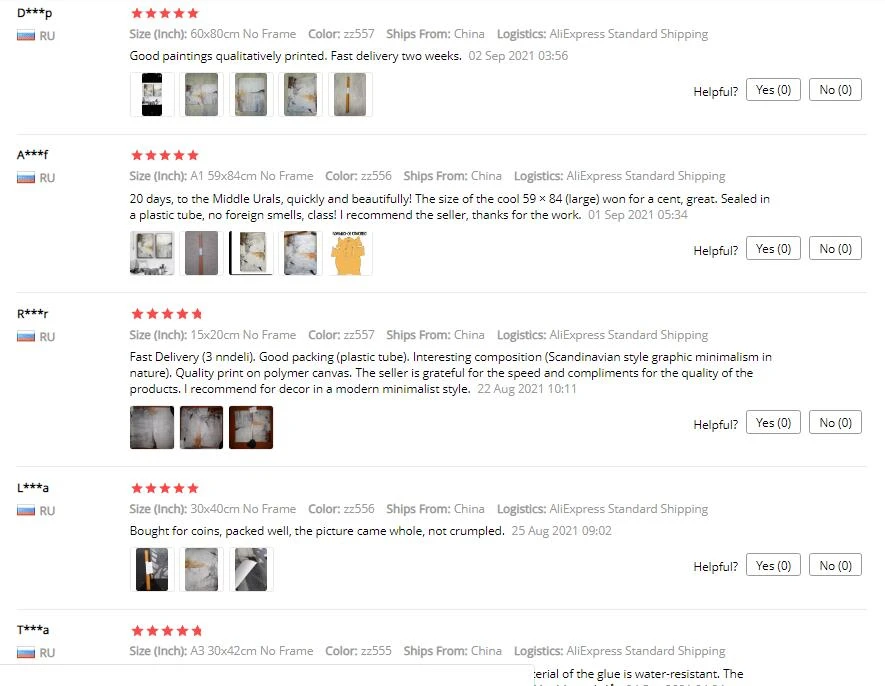Click Yes under A***f's review
885x686 pixels.
point(773,248)
